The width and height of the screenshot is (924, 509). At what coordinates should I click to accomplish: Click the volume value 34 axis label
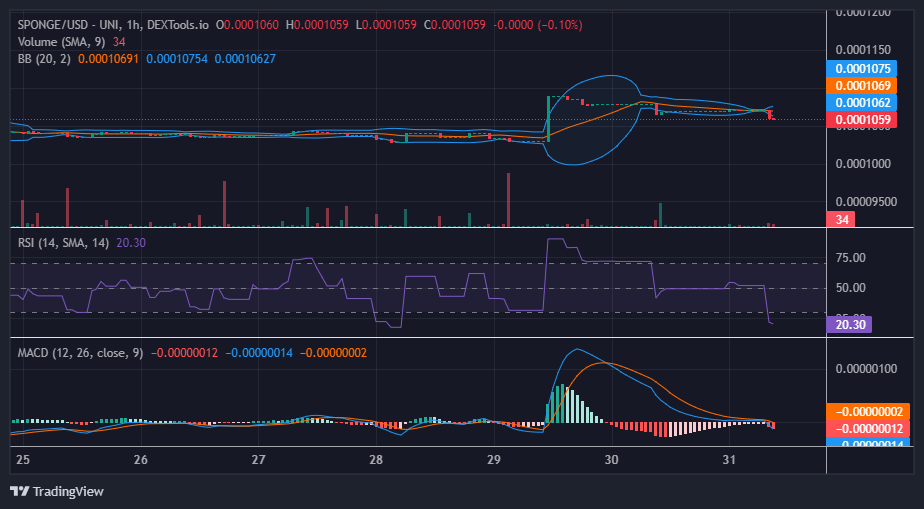tap(841, 220)
